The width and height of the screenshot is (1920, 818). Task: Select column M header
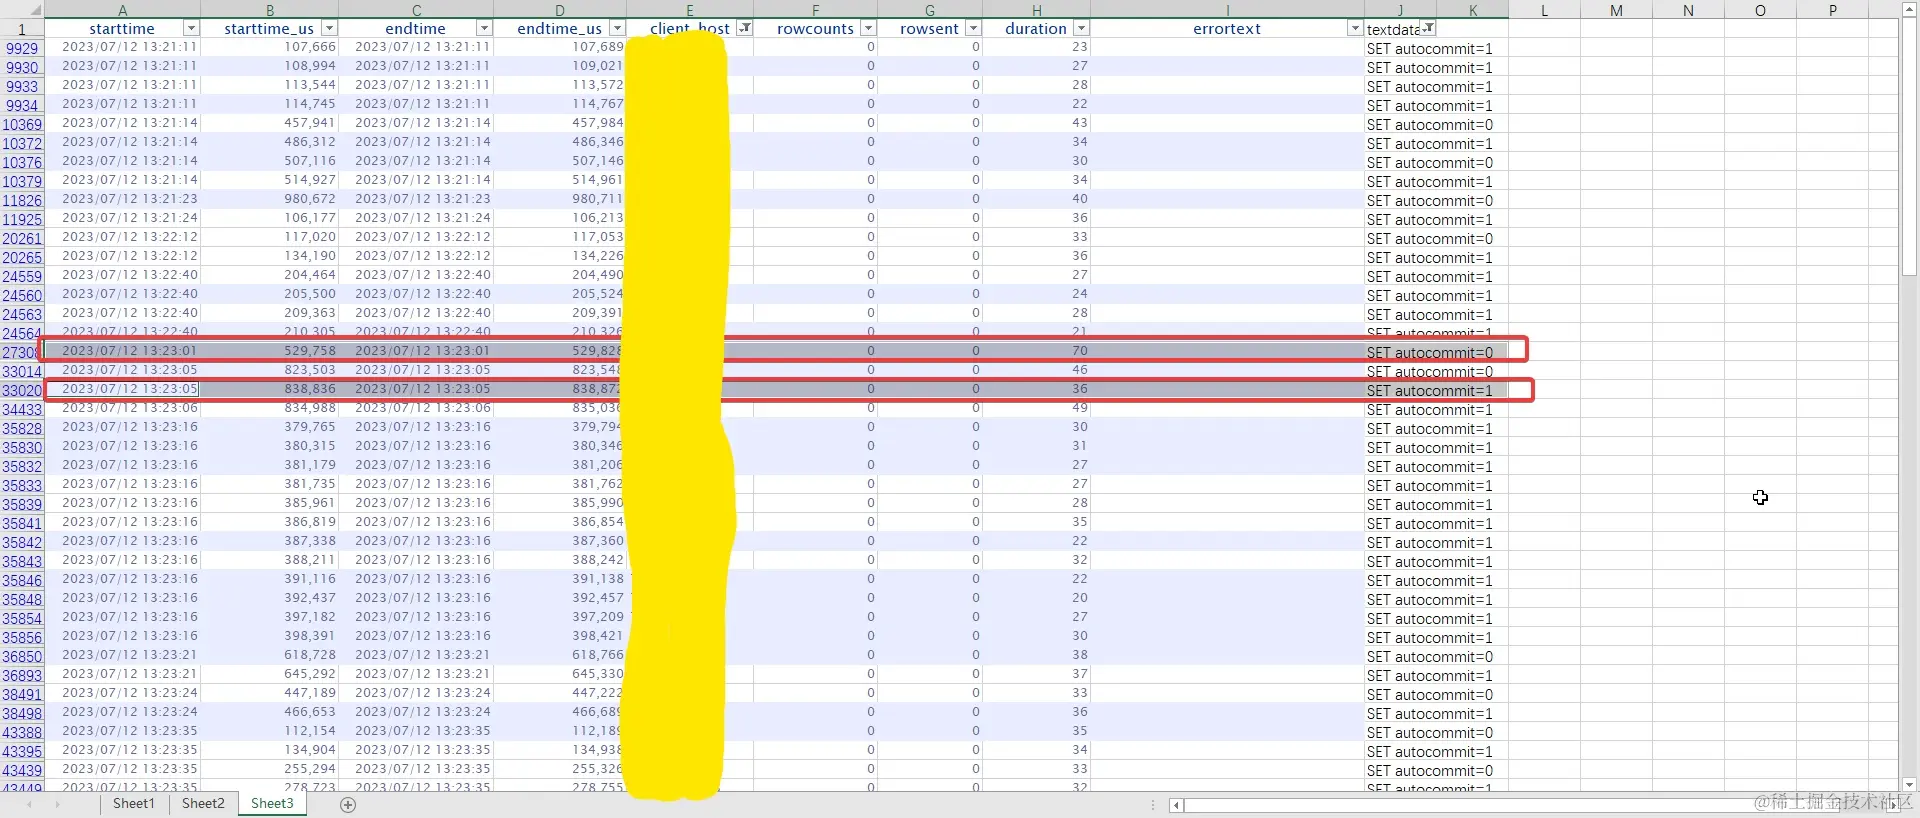point(1616,10)
